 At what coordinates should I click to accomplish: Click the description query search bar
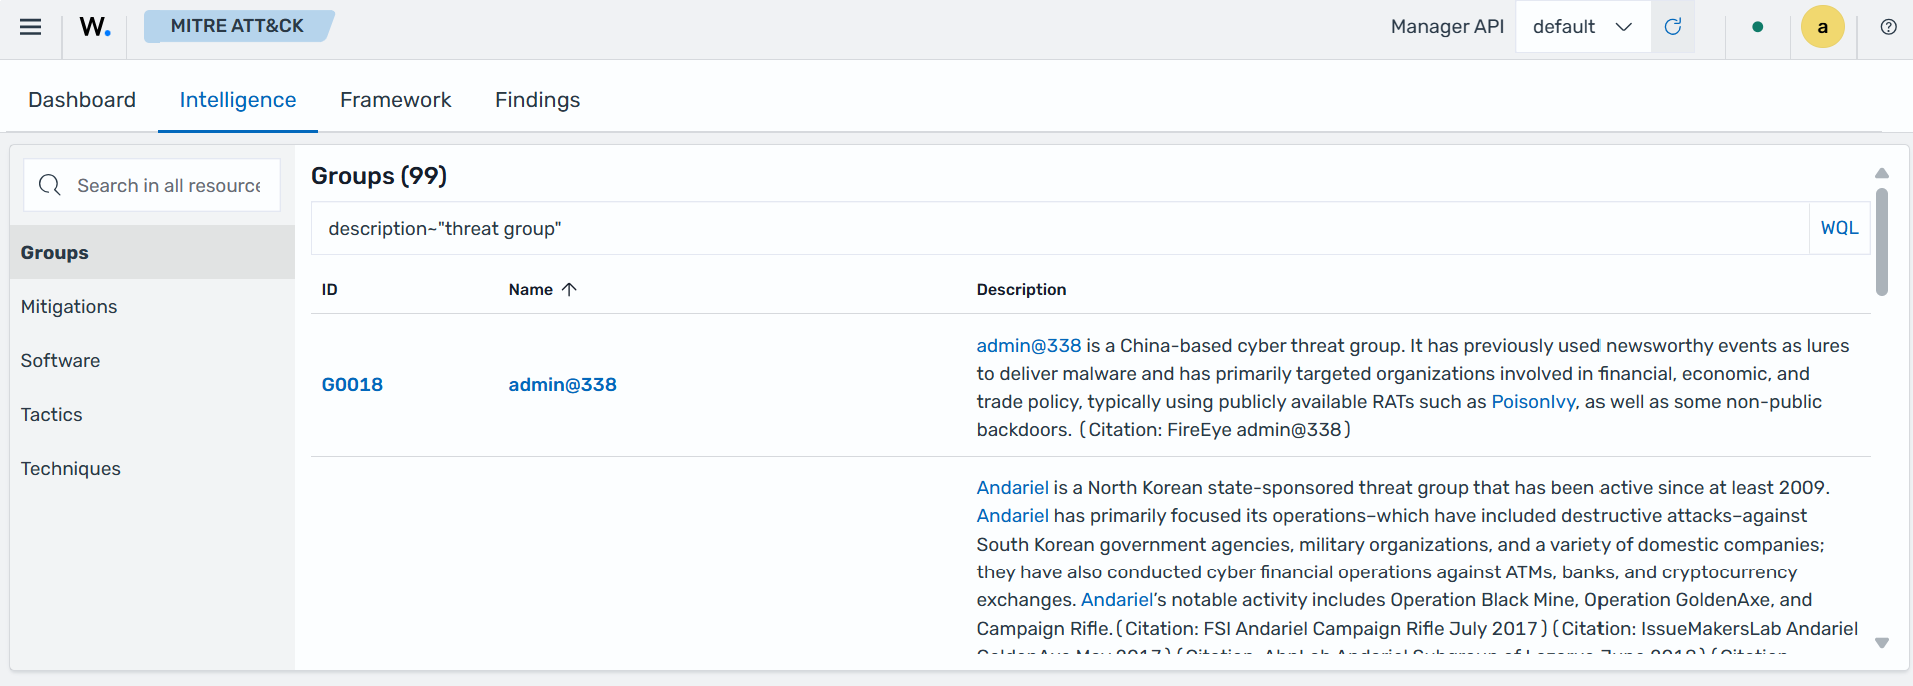1060,228
